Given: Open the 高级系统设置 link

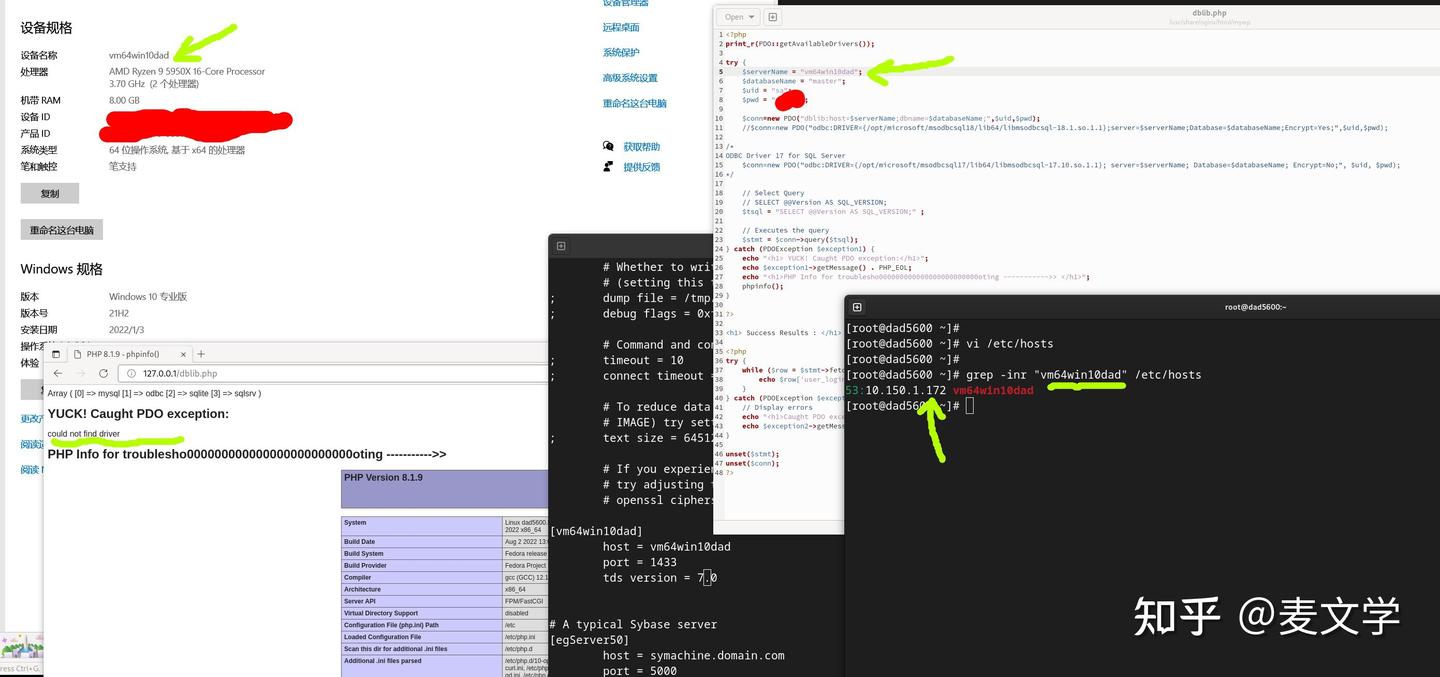Looking at the screenshot, I should pyautogui.click(x=630, y=78).
